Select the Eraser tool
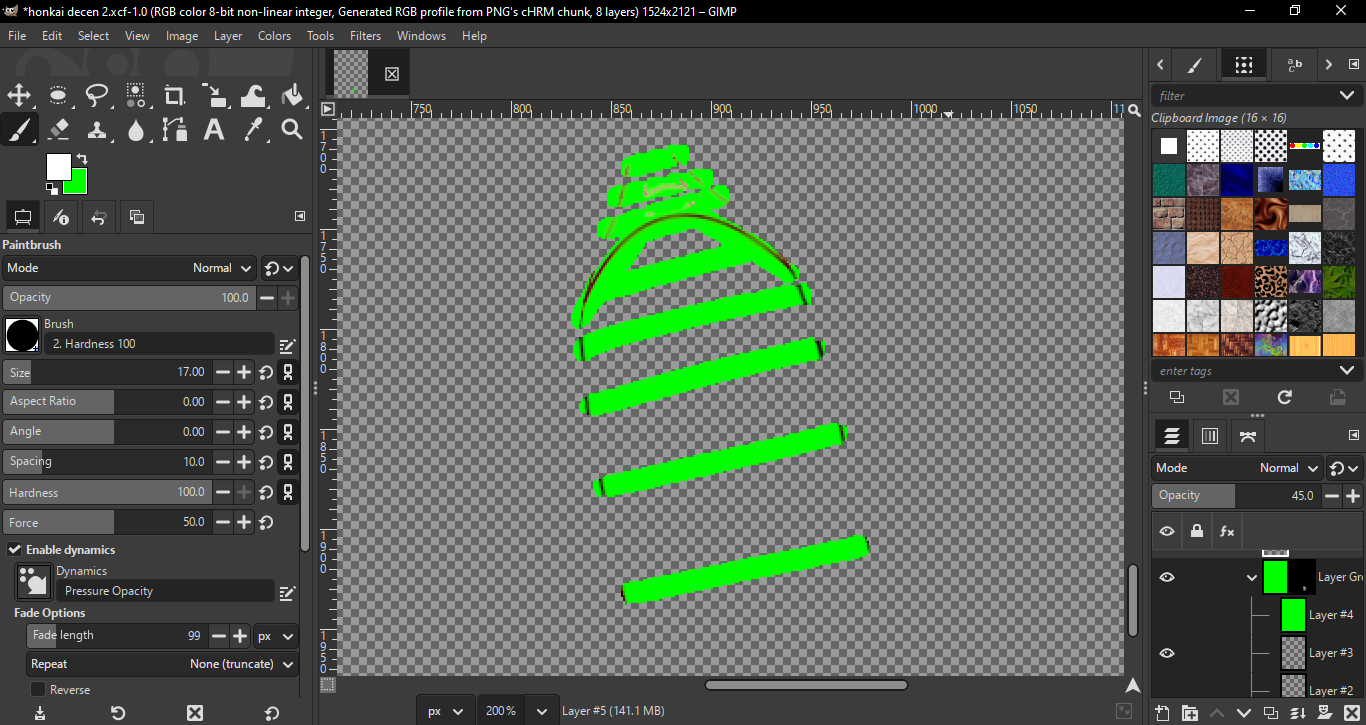This screenshot has width=1366, height=725. coord(58,129)
